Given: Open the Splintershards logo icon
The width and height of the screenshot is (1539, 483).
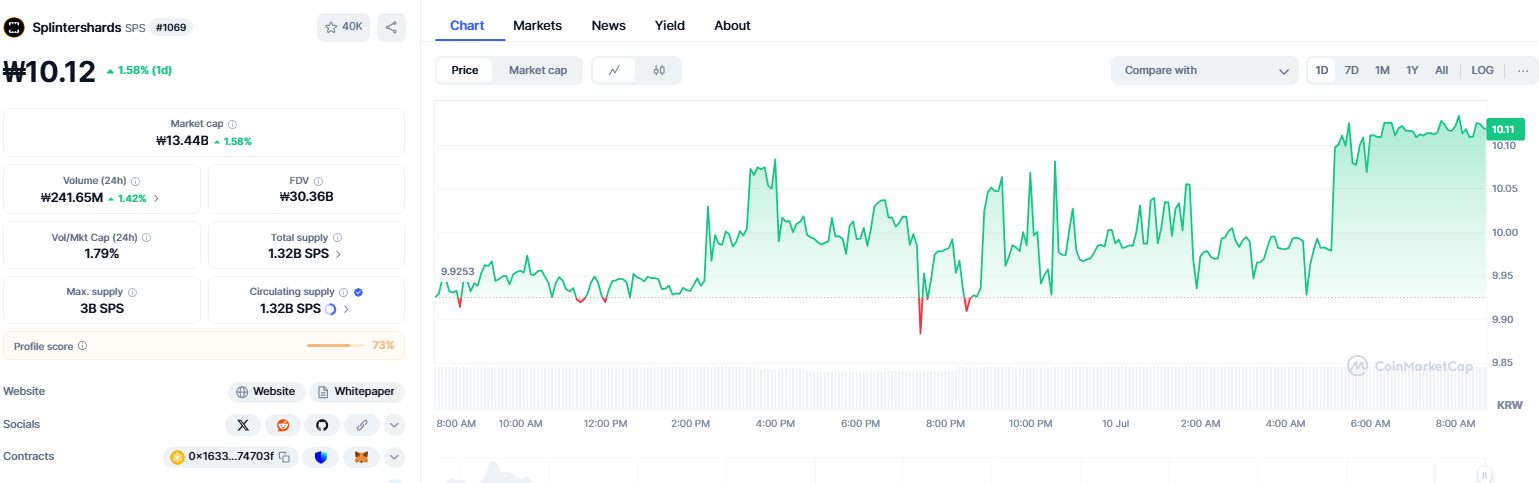Looking at the screenshot, I should tap(14, 27).
